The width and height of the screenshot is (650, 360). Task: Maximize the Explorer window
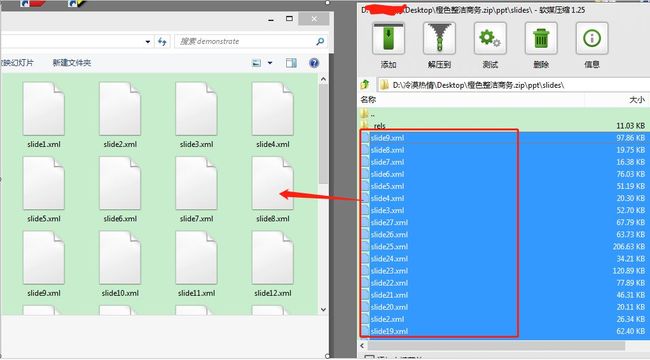click(289, 19)
